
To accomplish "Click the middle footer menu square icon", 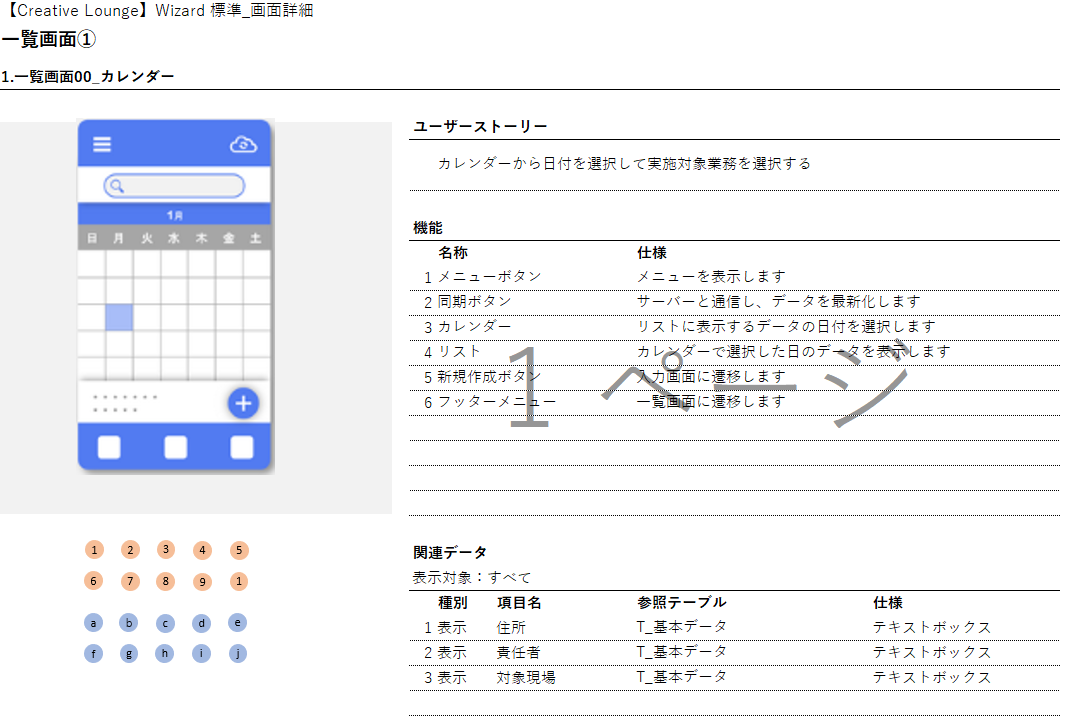I will pyautogui.click(x=175, y=447).
